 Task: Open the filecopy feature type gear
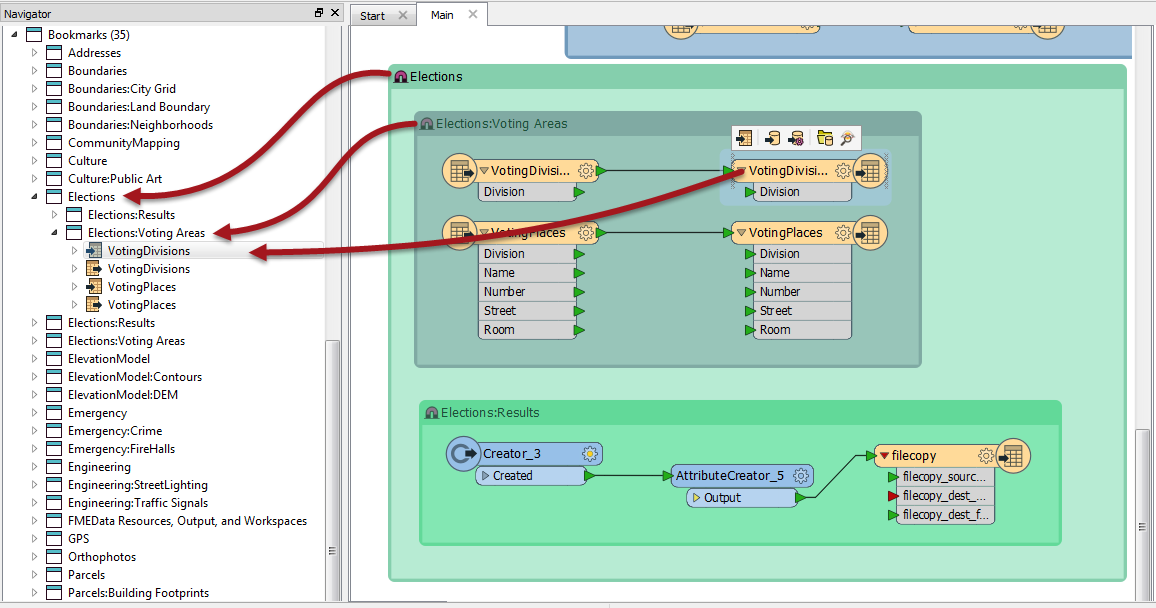986,456
